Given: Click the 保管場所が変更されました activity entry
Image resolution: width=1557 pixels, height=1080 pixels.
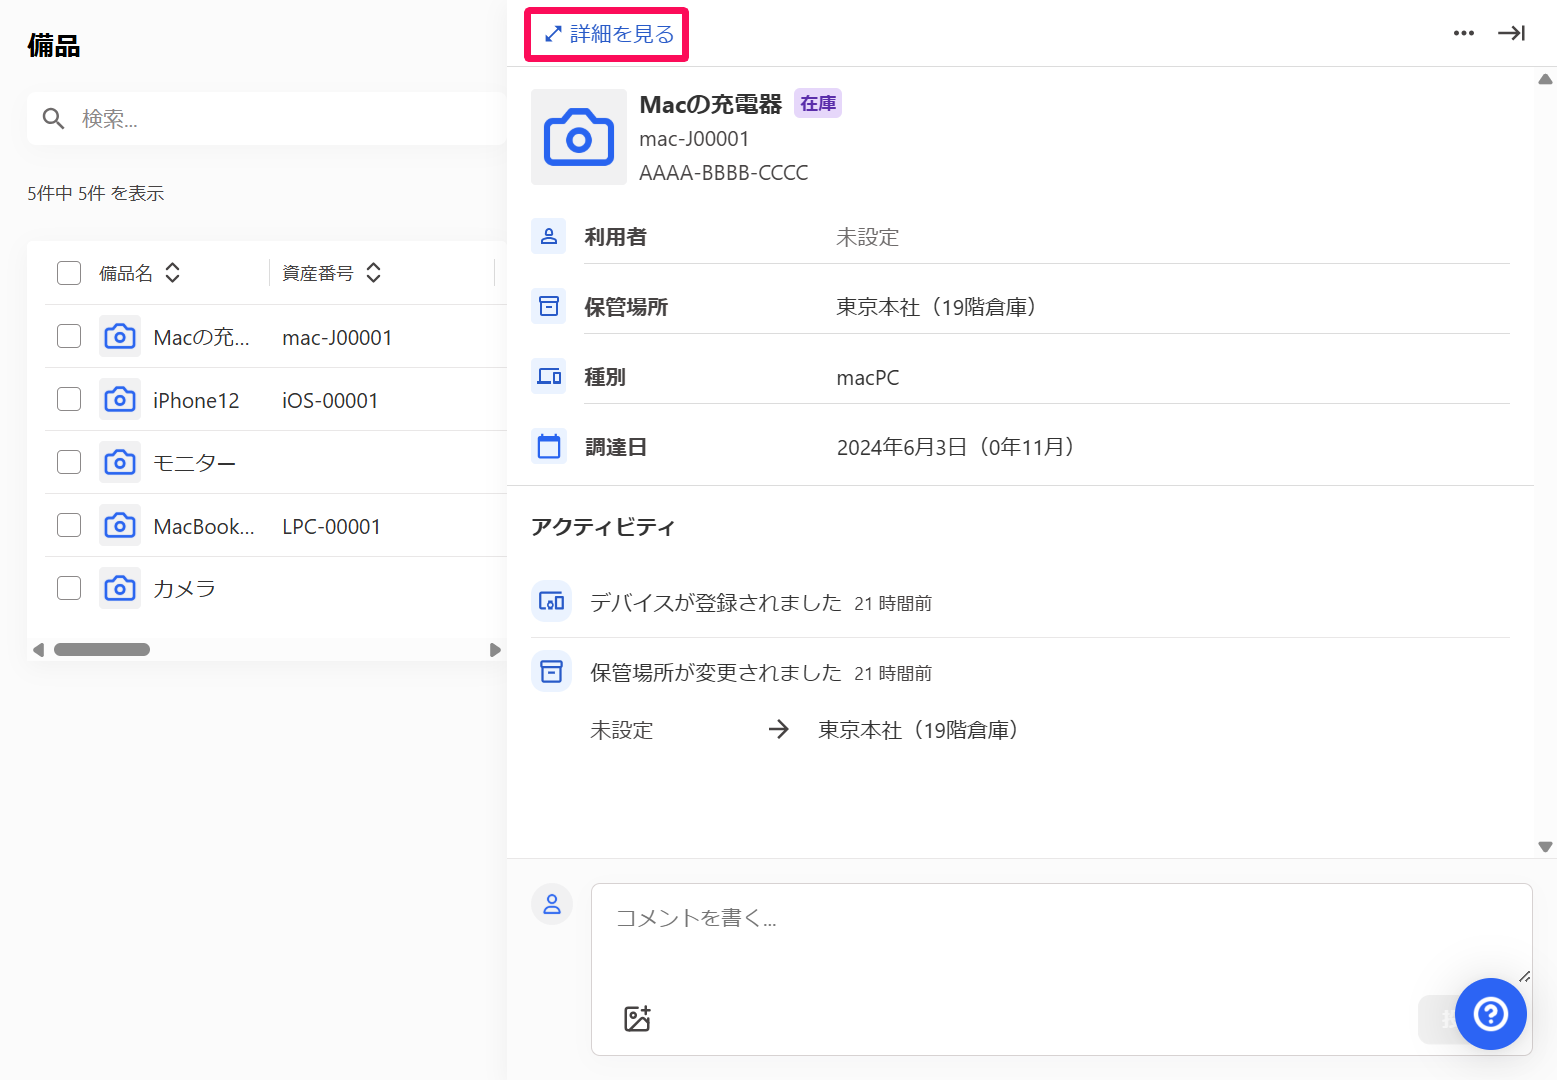Looking at the screenshot, I should [x=716, y=672].
